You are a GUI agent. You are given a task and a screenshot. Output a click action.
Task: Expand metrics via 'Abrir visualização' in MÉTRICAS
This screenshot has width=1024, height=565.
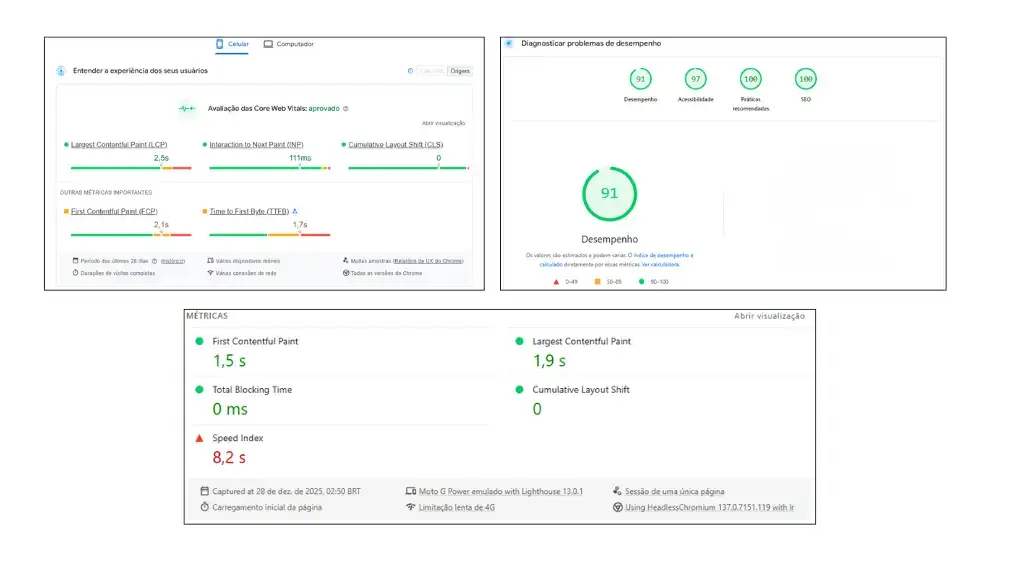(769, 316)
